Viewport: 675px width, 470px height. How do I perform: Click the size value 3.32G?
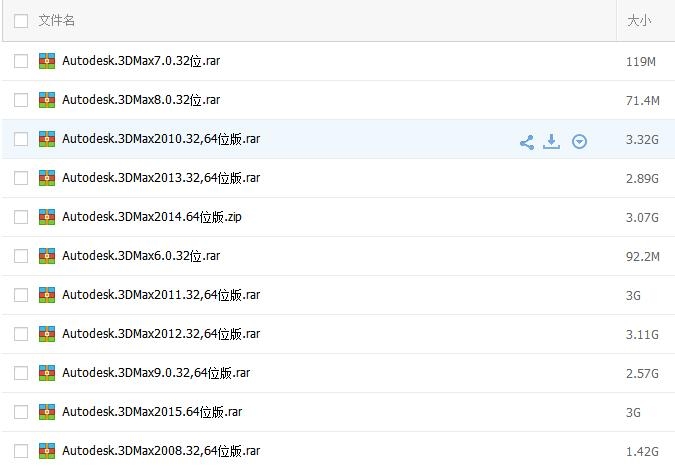pos(642,140)
